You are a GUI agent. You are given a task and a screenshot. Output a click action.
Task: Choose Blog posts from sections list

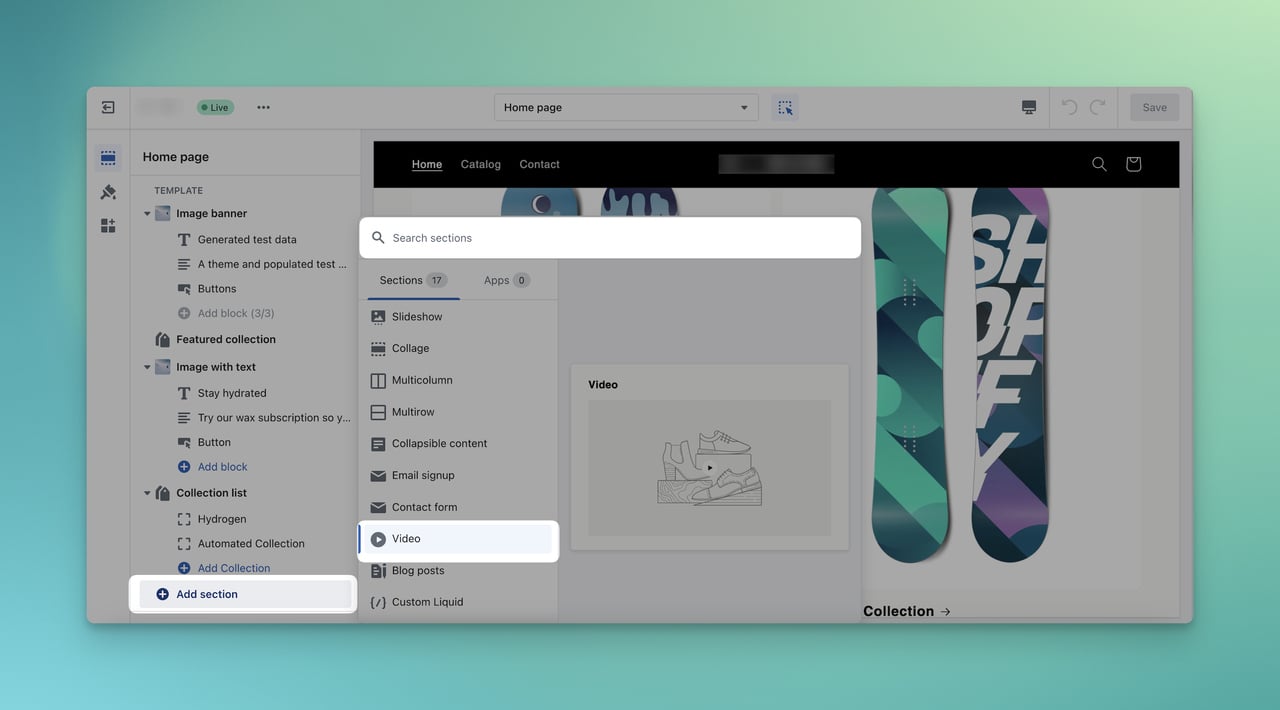[x=418, y=570]
